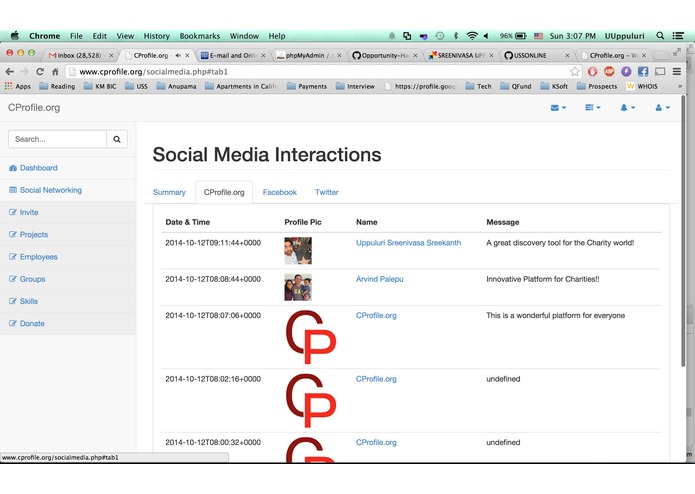Focus the sidebar Search field
This screenshot has width=695, height=494.
(x=57, y=139)
